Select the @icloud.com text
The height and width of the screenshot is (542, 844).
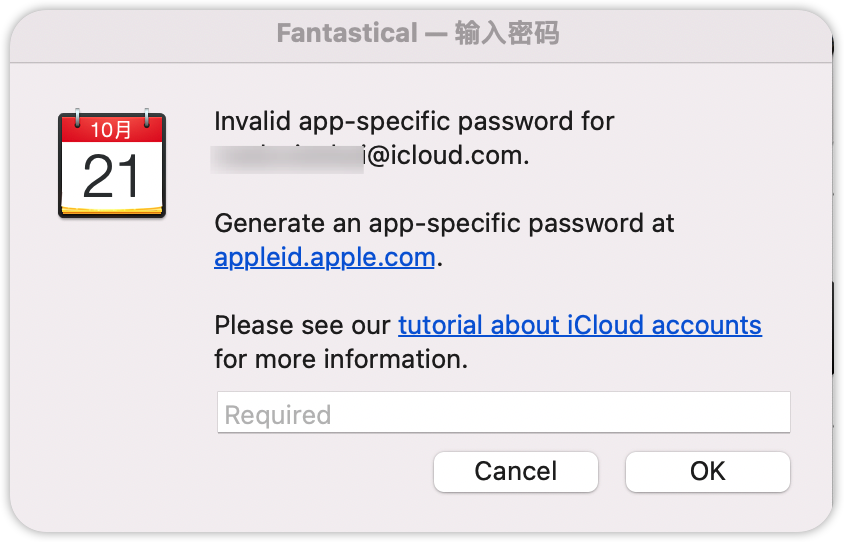pyautogui.click(x=446, y=156)
